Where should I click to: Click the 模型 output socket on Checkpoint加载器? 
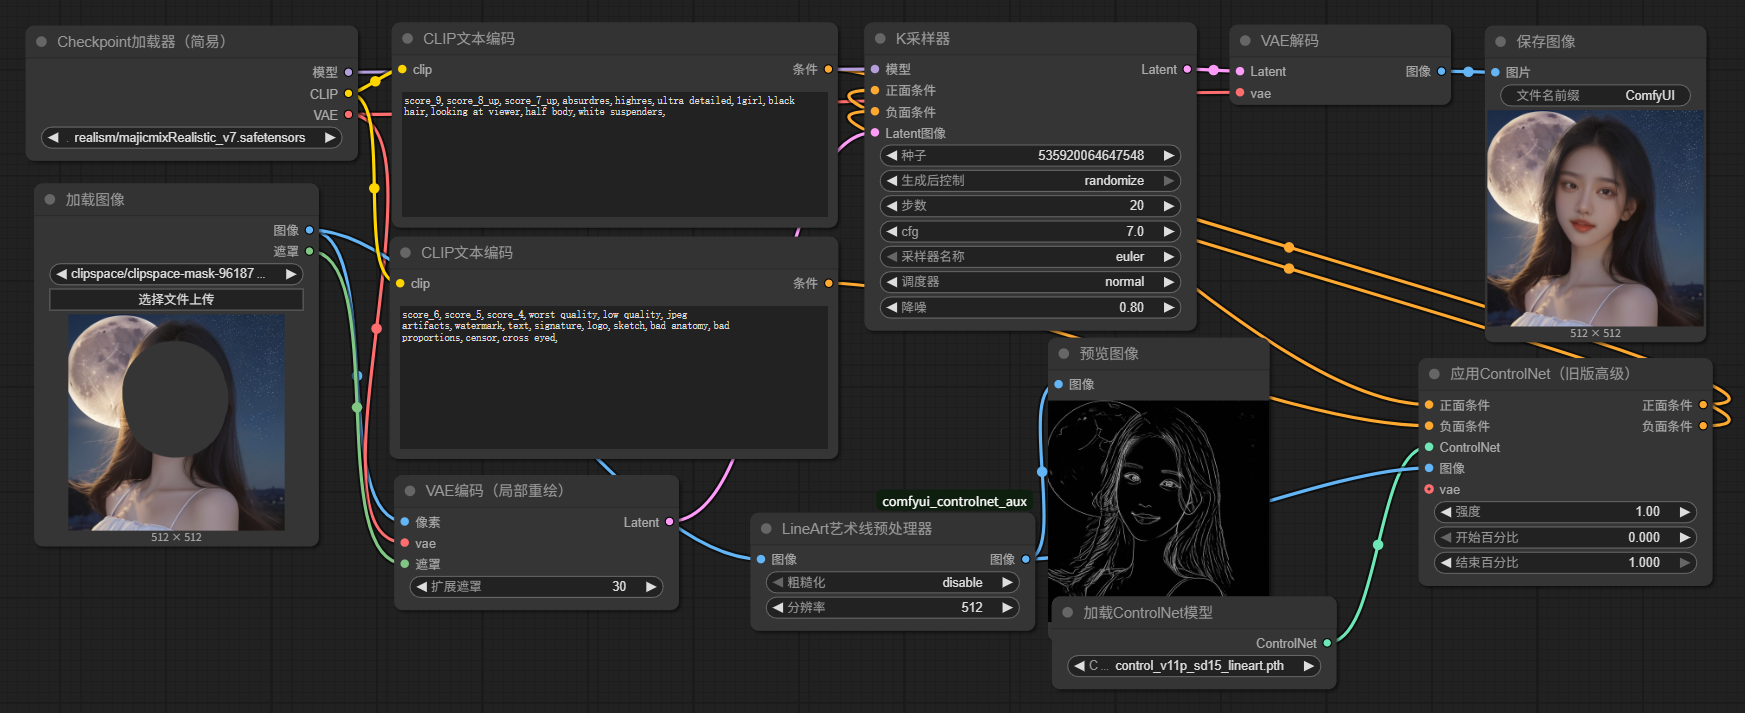point(348,72)
